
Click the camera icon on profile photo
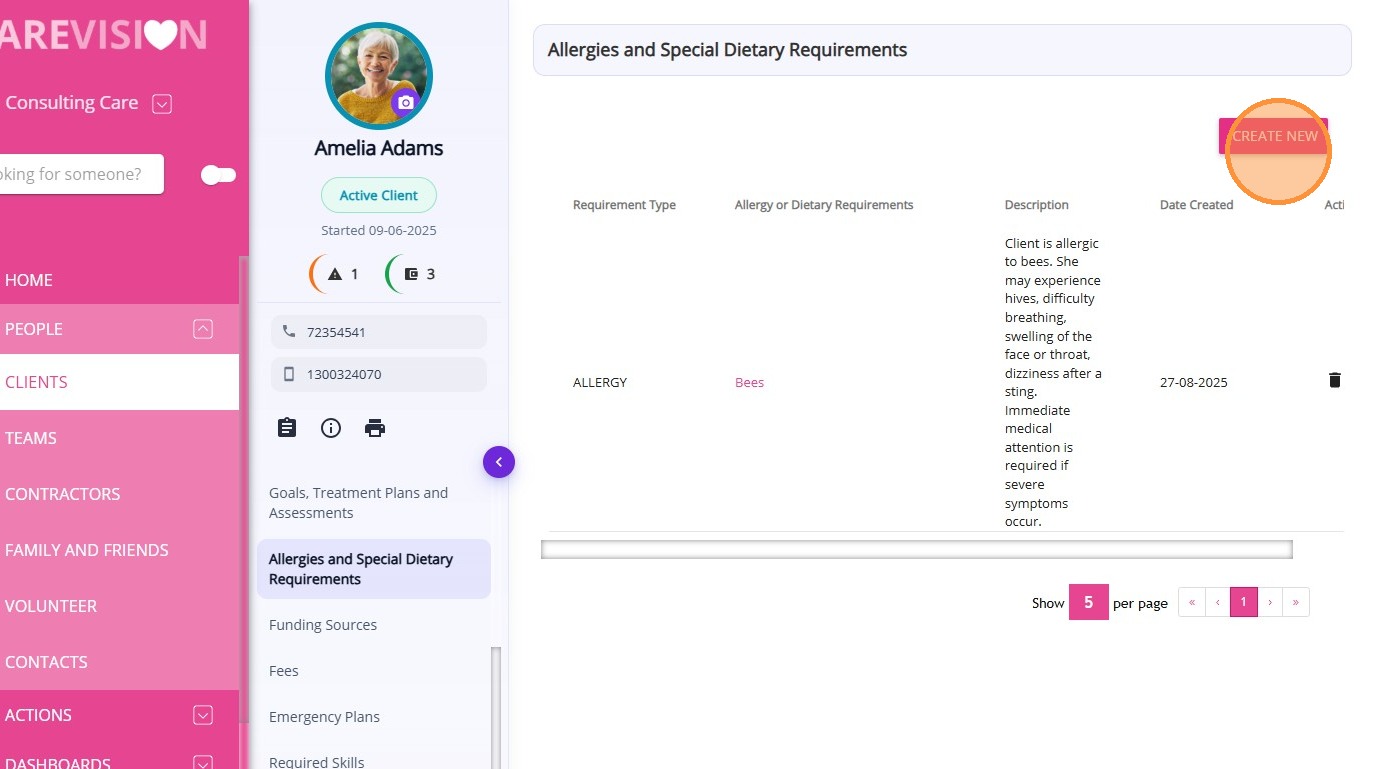[405, 103]
